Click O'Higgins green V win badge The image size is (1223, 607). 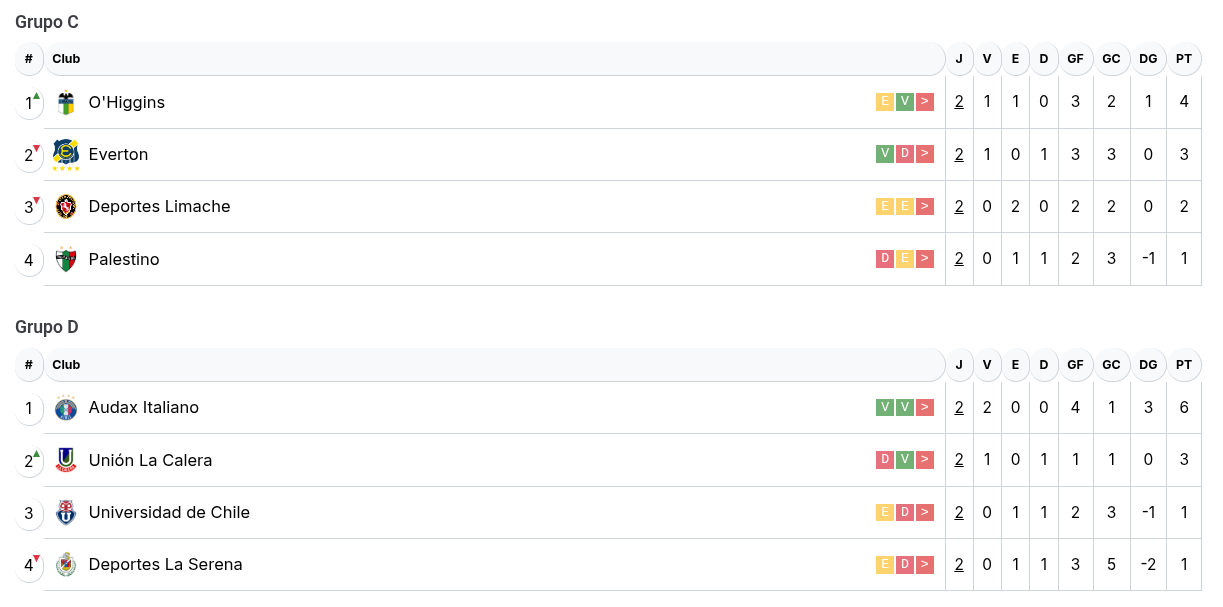[x=905, y=102]
